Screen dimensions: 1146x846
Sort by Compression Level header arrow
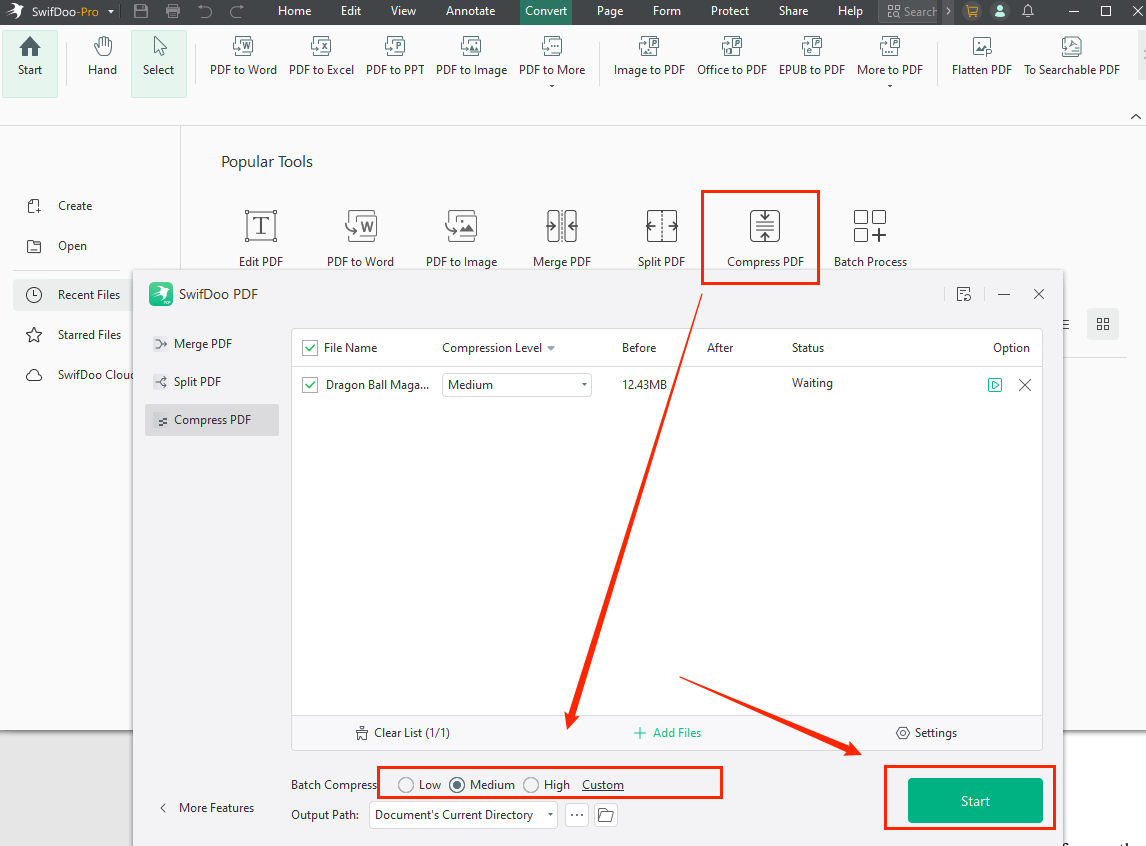tap(551, 348)
